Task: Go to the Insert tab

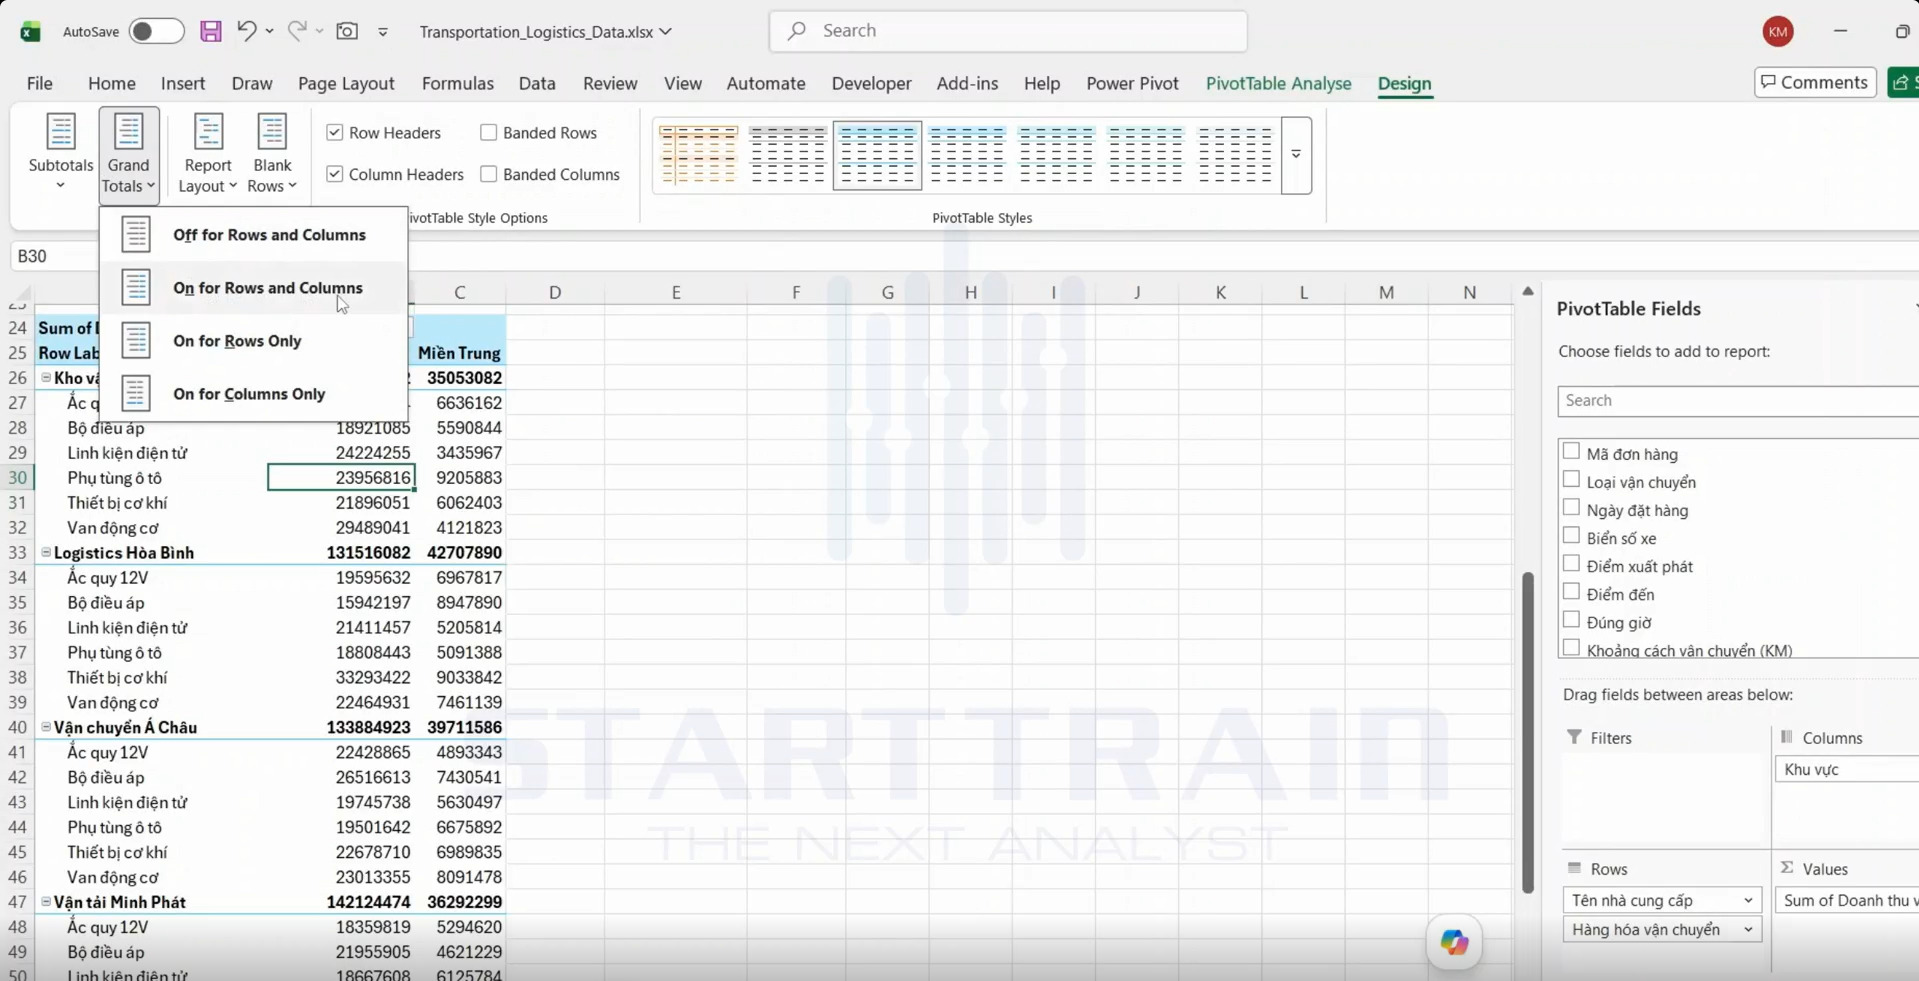Action: pos(183,83)
